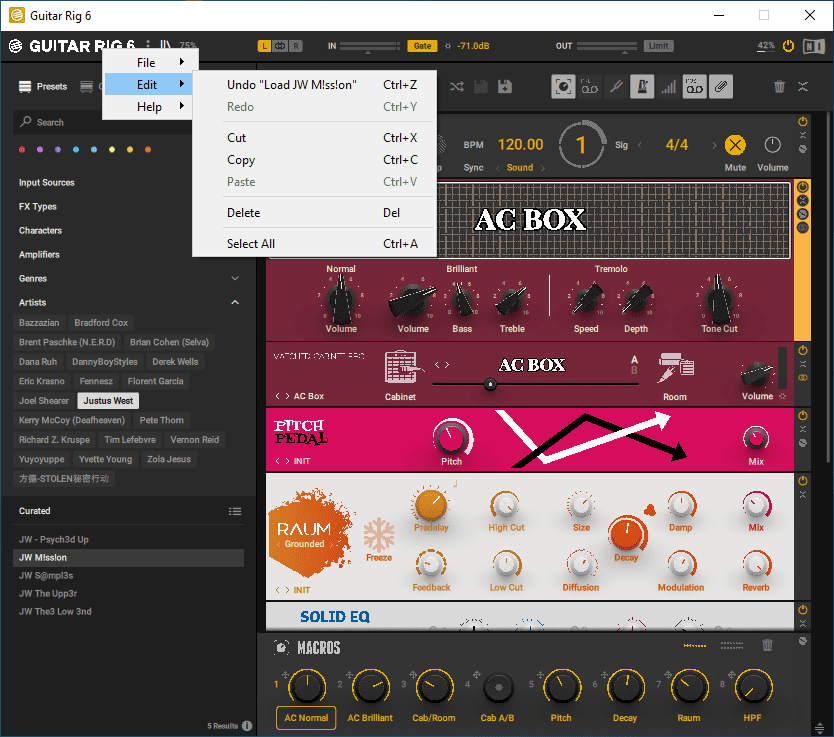Select the previous metronome Sound arrow
Image resolution: width=834 pixels, height=737 pixels.
click(x=497, y=168)
